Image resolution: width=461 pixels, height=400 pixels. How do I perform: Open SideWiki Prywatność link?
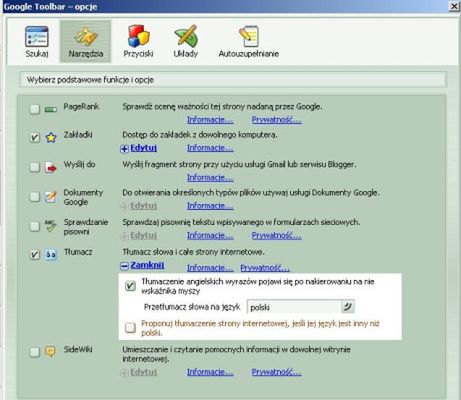click(x=277, y=372)
